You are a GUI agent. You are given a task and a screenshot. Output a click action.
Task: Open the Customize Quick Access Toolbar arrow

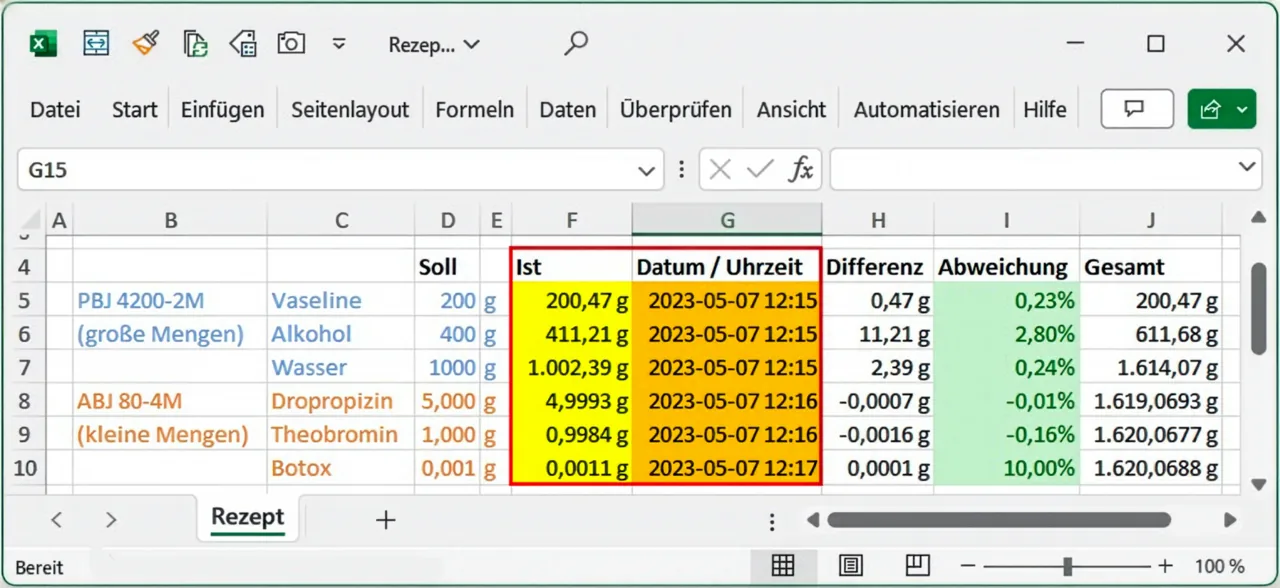click(339, 44)
